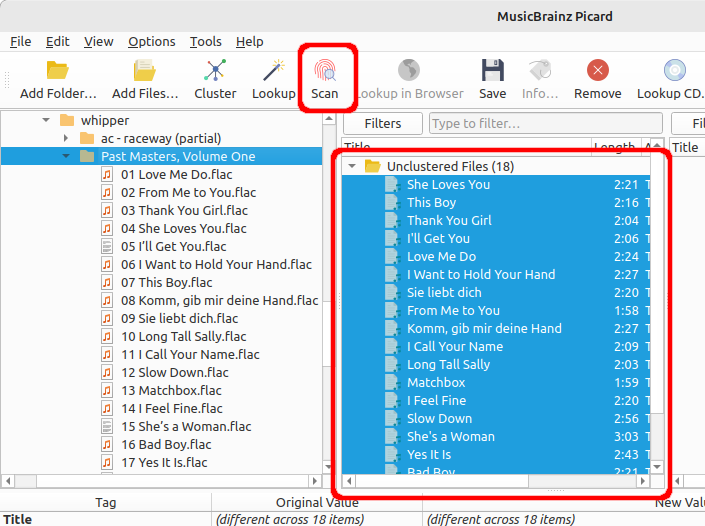Click the Type to filter search field

(x=546, y=123)
